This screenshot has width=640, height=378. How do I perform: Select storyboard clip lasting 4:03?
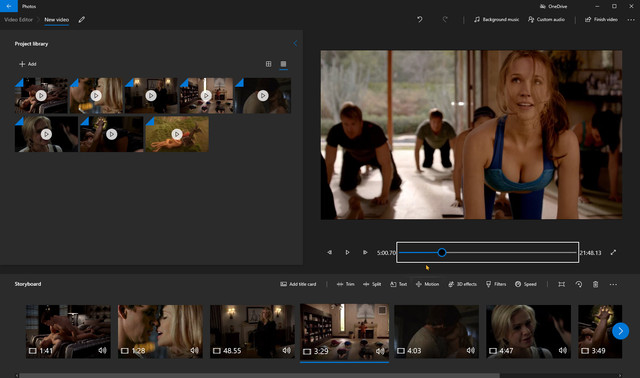pyautogui.click(x=437, y=331)
